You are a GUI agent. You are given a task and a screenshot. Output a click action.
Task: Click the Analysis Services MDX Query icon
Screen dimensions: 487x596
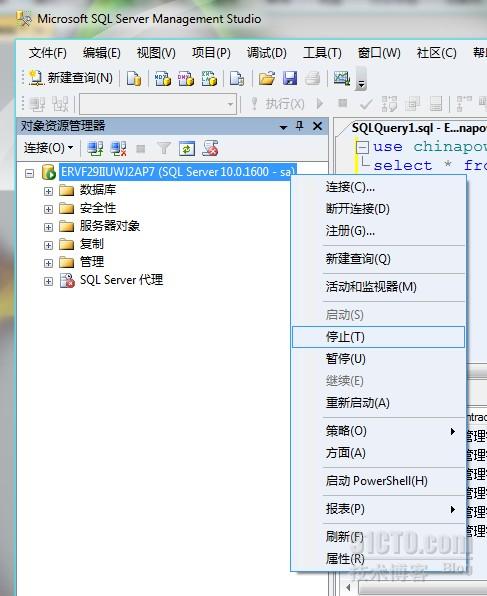[163, 79]
